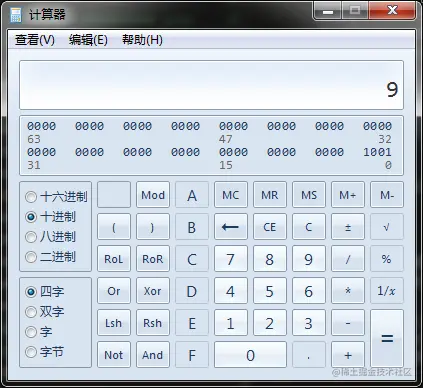
Task: Click the plus addition button
Action: click(x=348, y=355)
